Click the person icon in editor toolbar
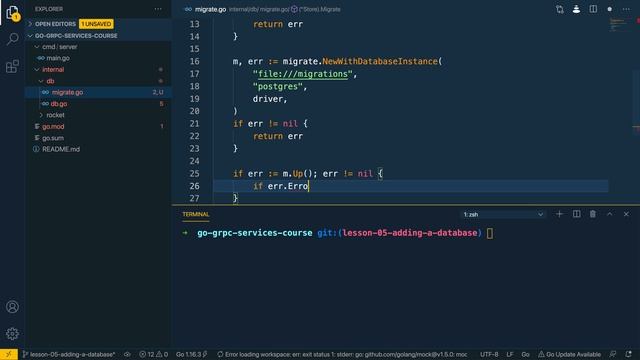 point(576,9)
